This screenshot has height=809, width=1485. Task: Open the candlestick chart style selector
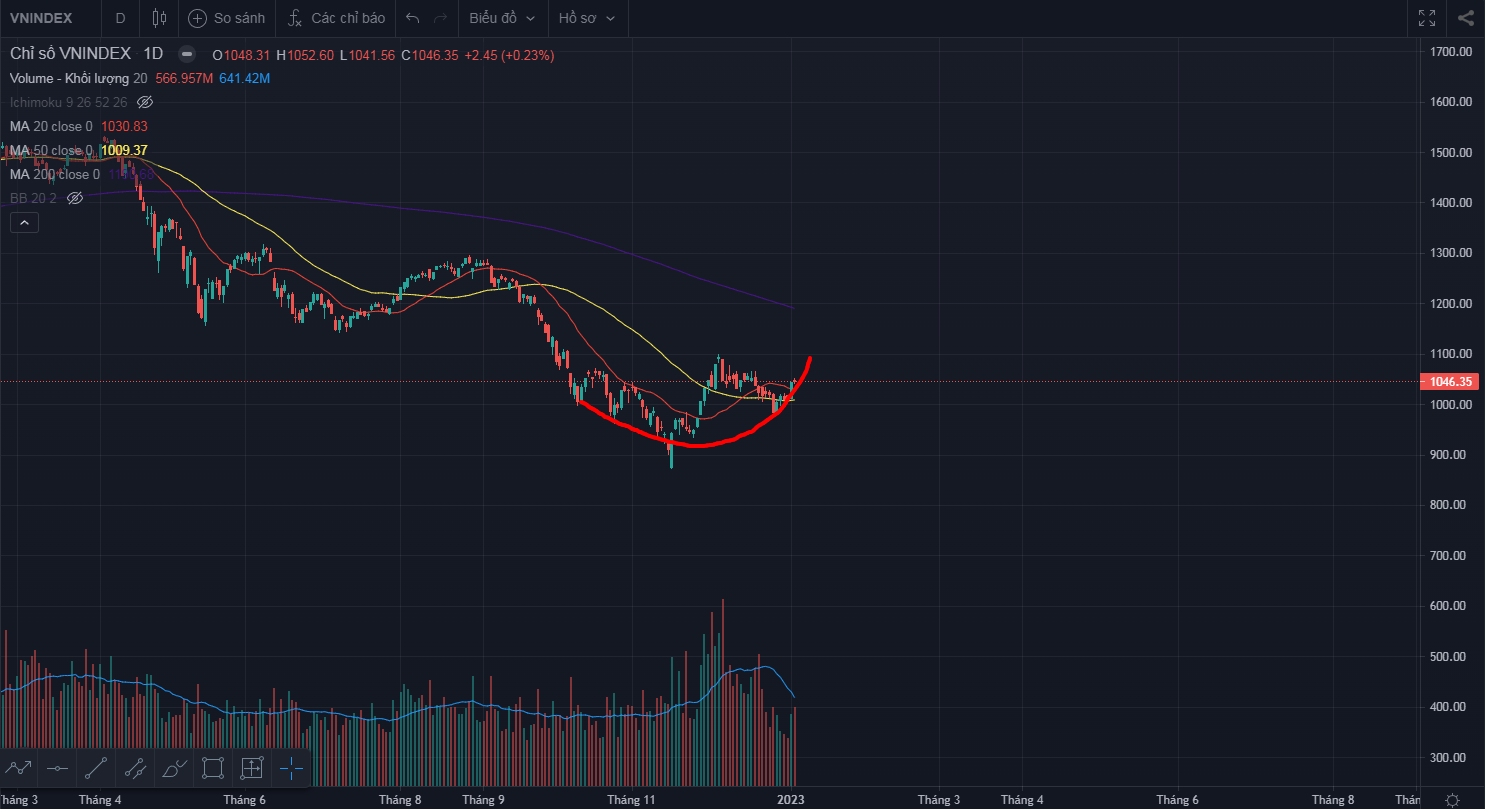(x=159, y=18)
